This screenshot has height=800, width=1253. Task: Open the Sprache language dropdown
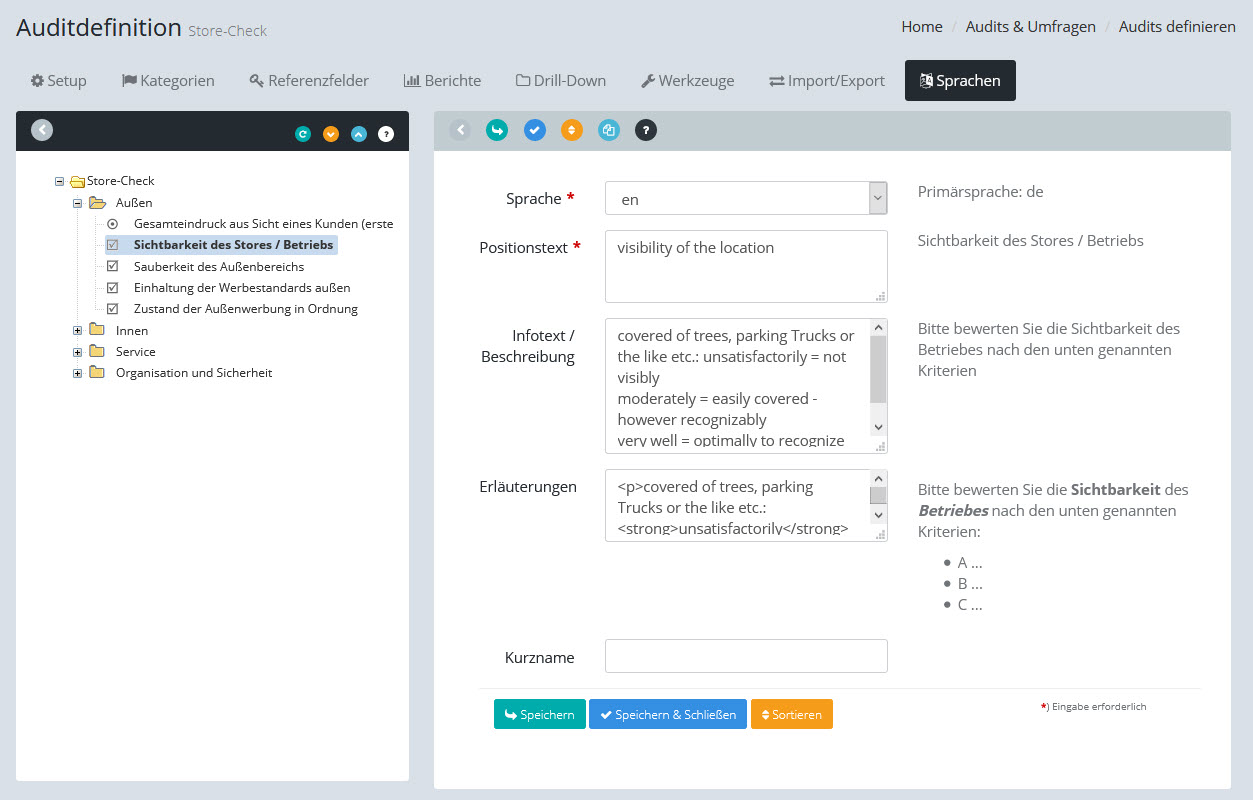(745, 199)
